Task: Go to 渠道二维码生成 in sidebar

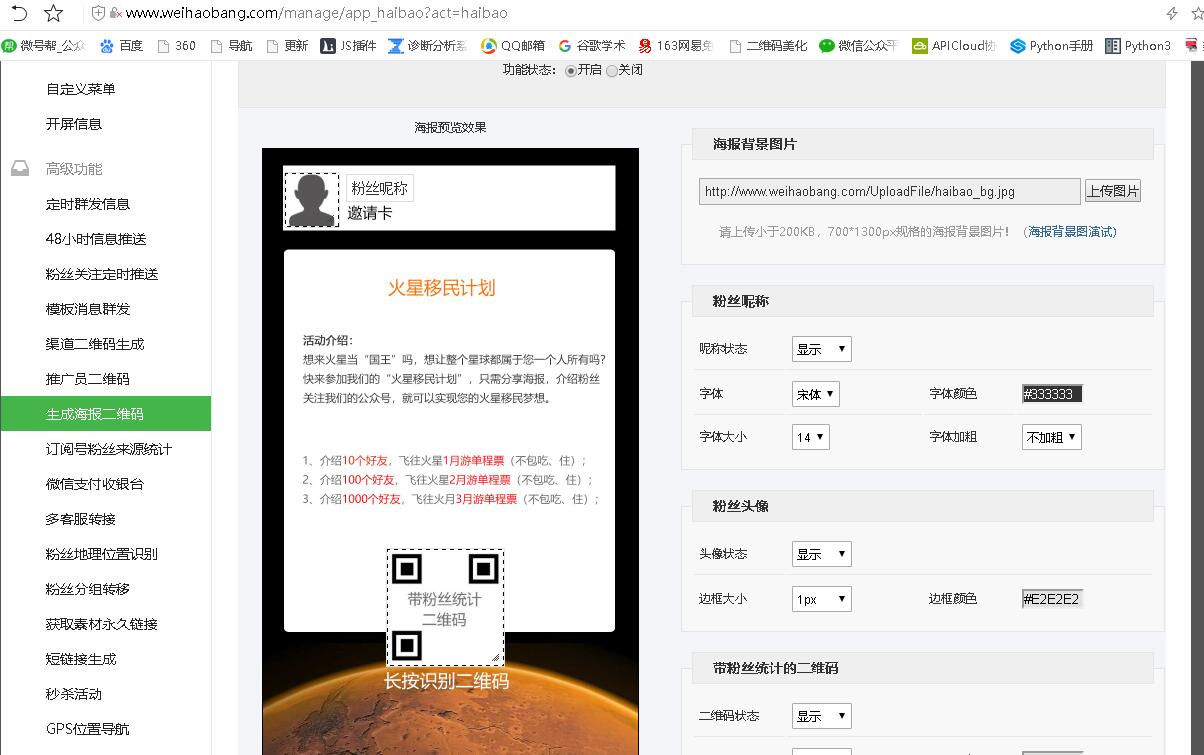Action: pyautogui.click(x=95, y=344)
